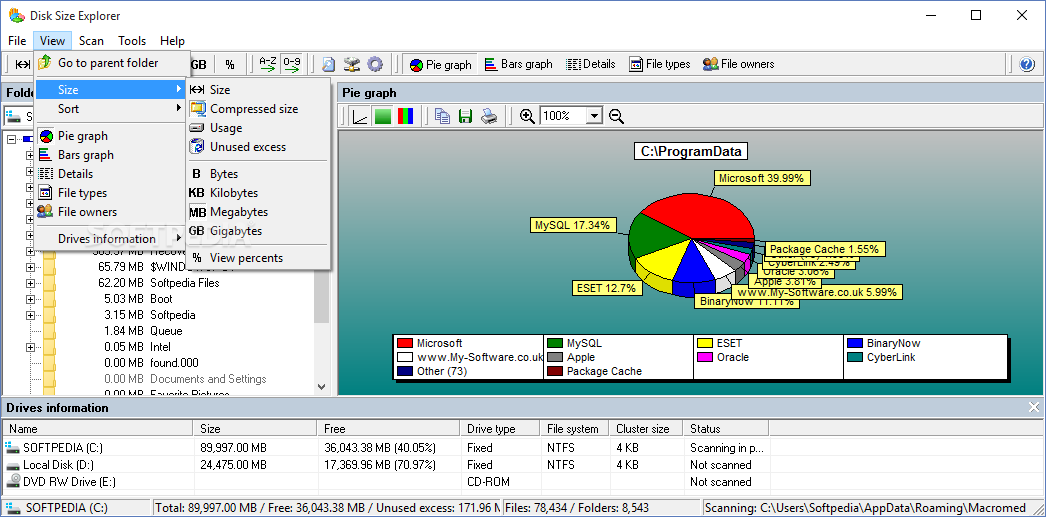Choose Usage in the Size submenu
The image size is (1046, 517).
point(257,127)
